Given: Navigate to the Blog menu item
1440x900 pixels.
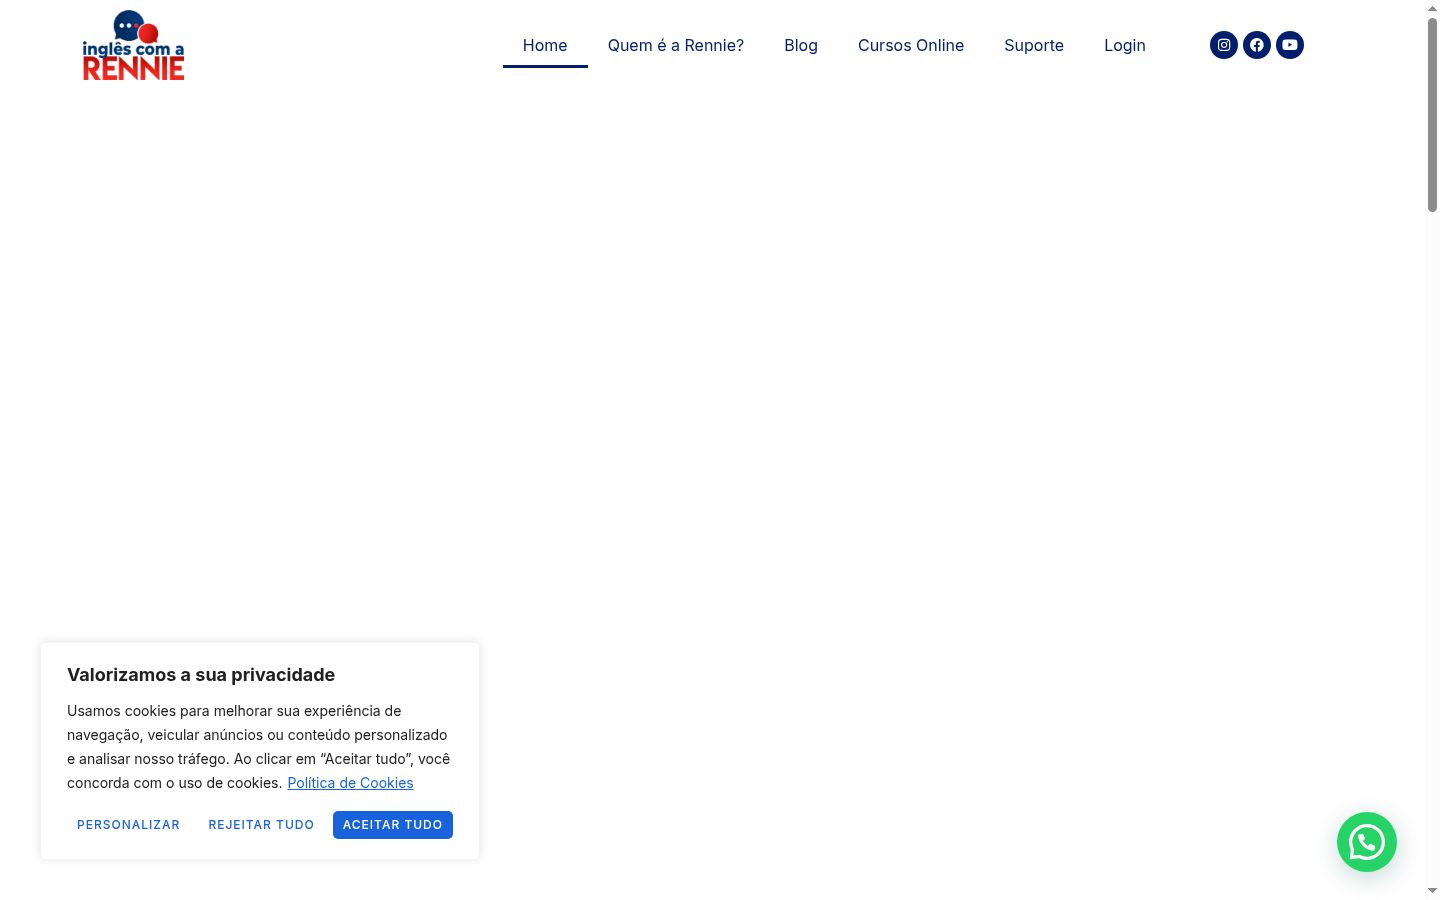Looking at the screenshot, I should (801, 45).
